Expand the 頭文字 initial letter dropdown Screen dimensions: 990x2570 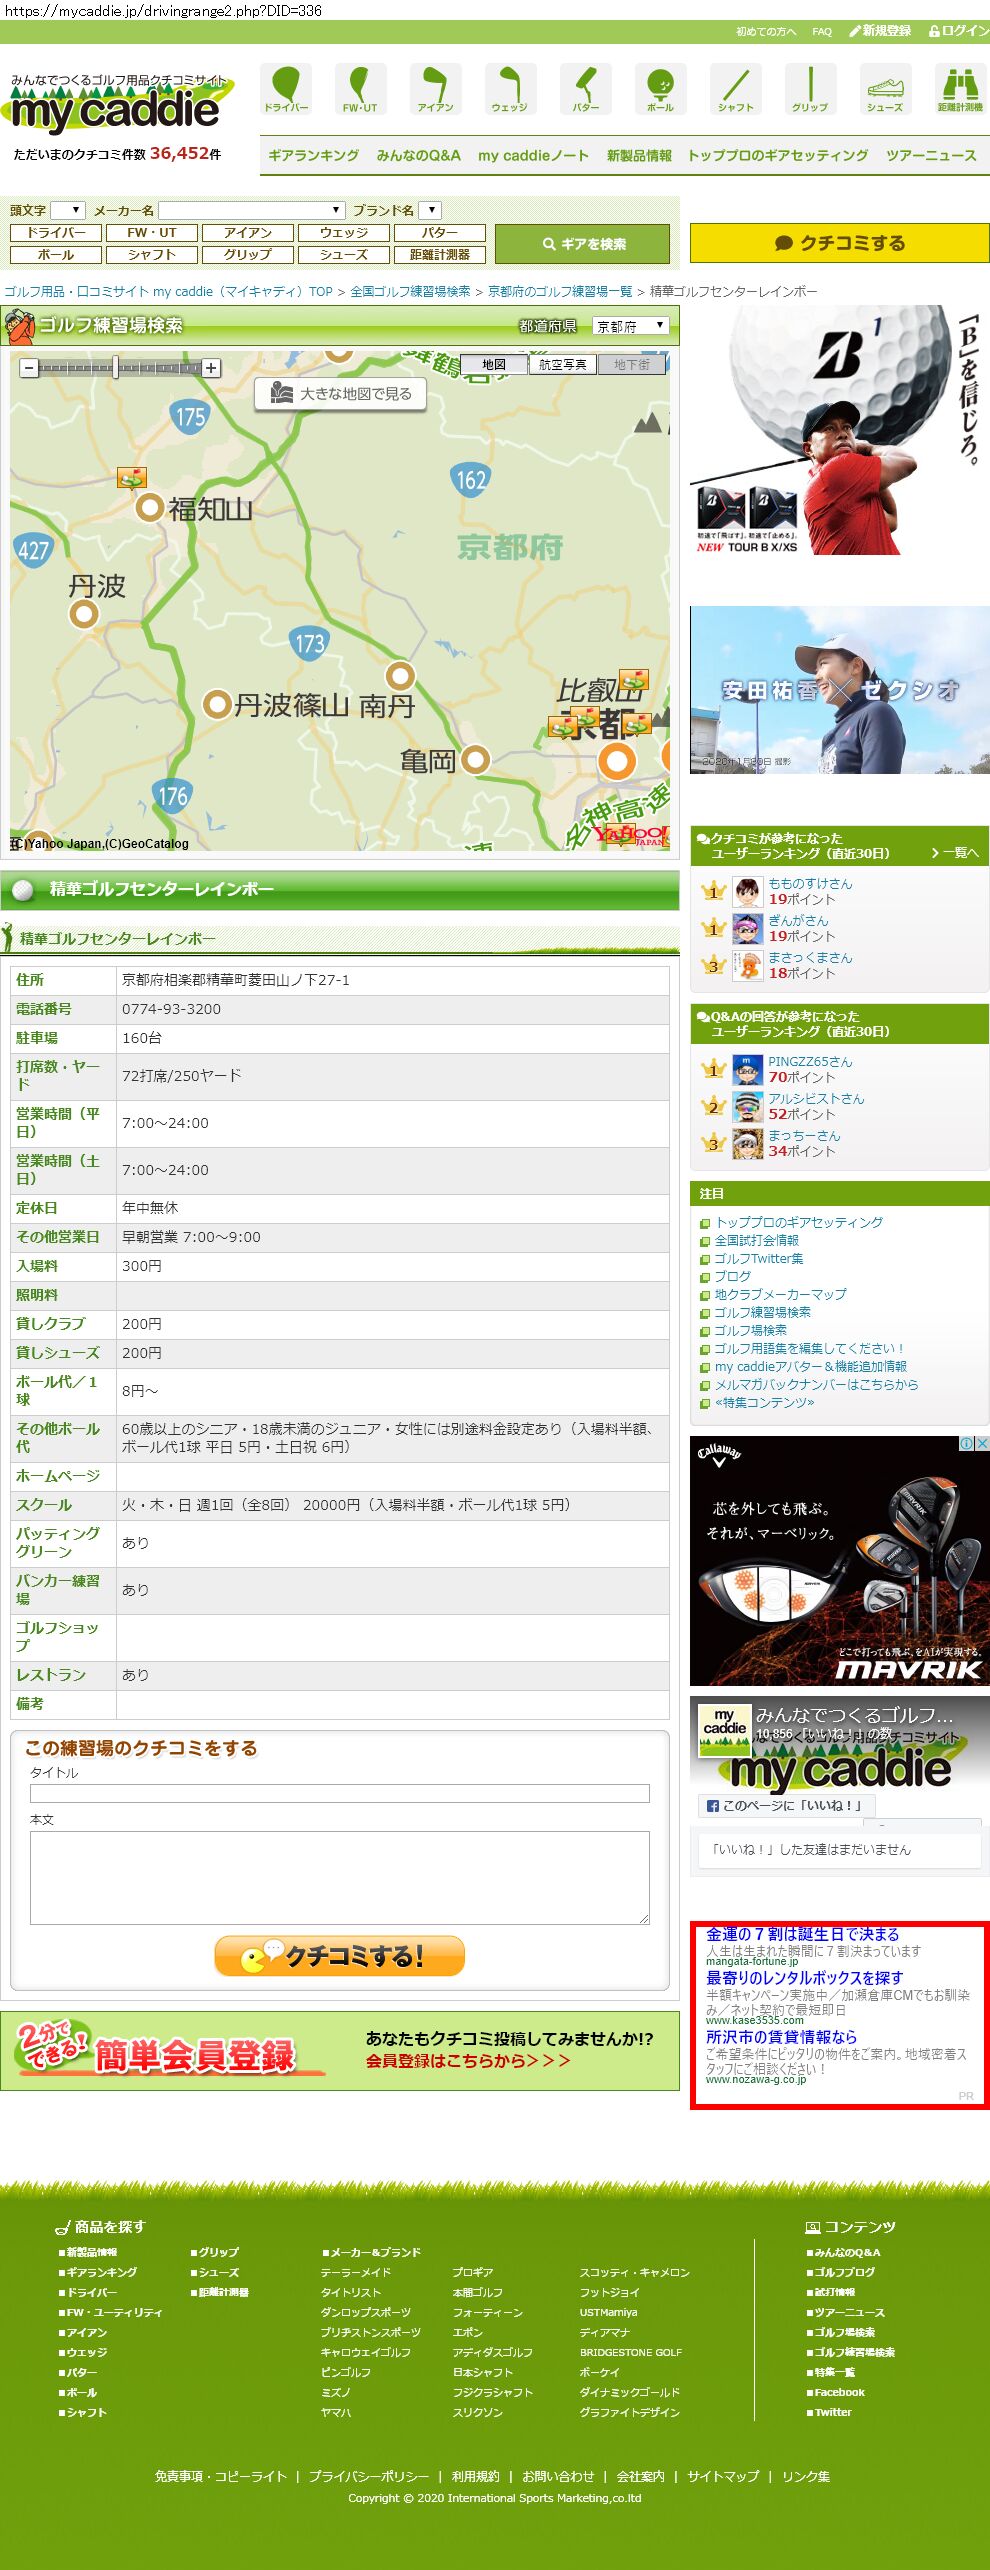(68, 210)
